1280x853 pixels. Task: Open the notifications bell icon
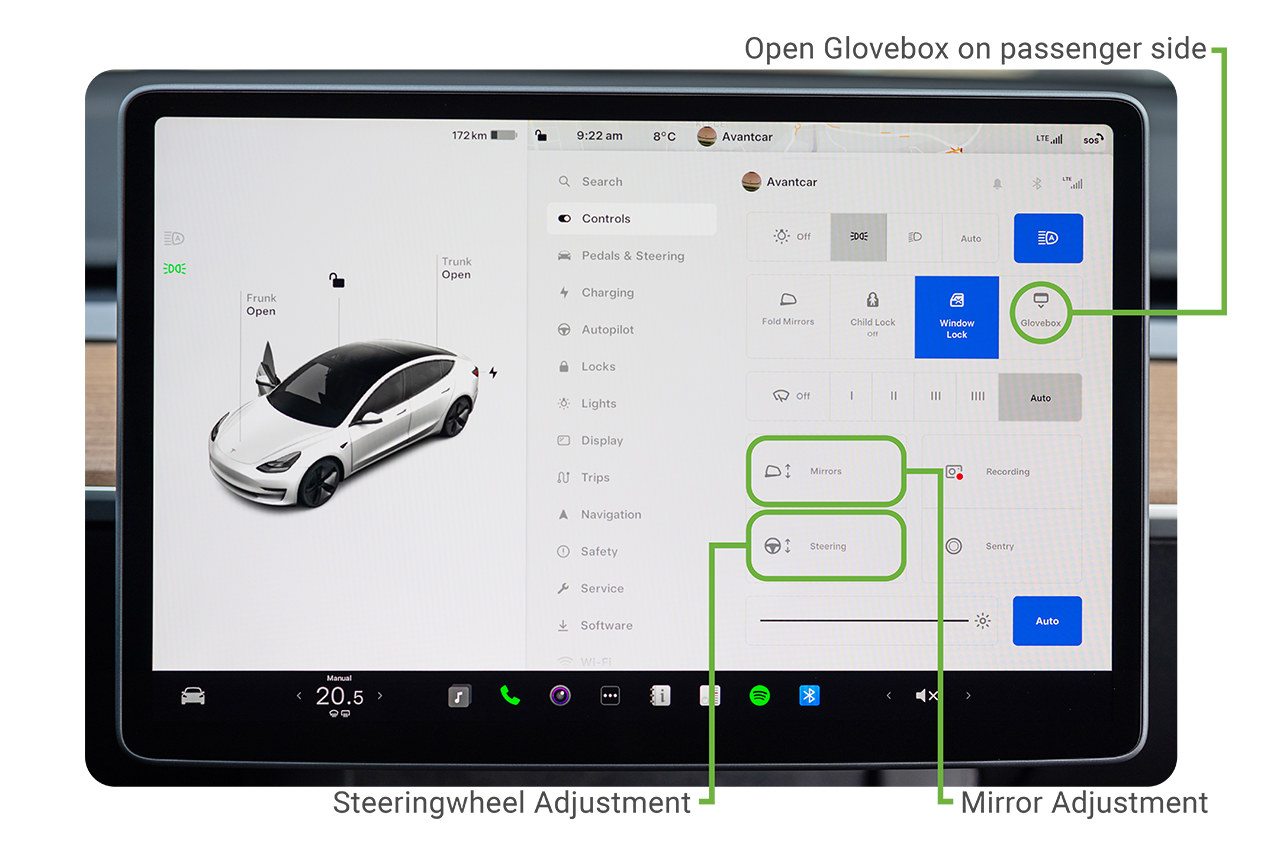point(997,184)
